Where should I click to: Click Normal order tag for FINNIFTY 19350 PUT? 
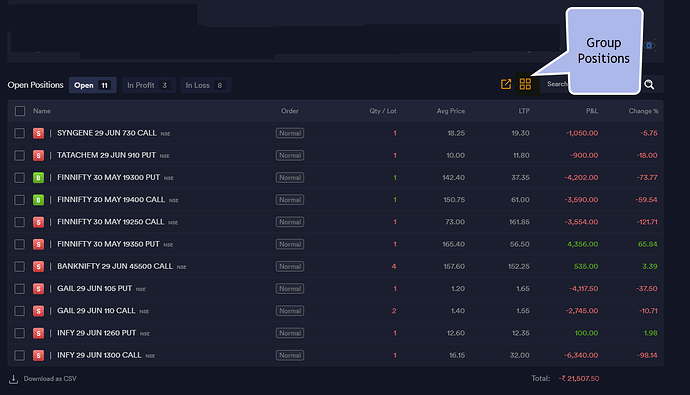[x=290, y=244]
